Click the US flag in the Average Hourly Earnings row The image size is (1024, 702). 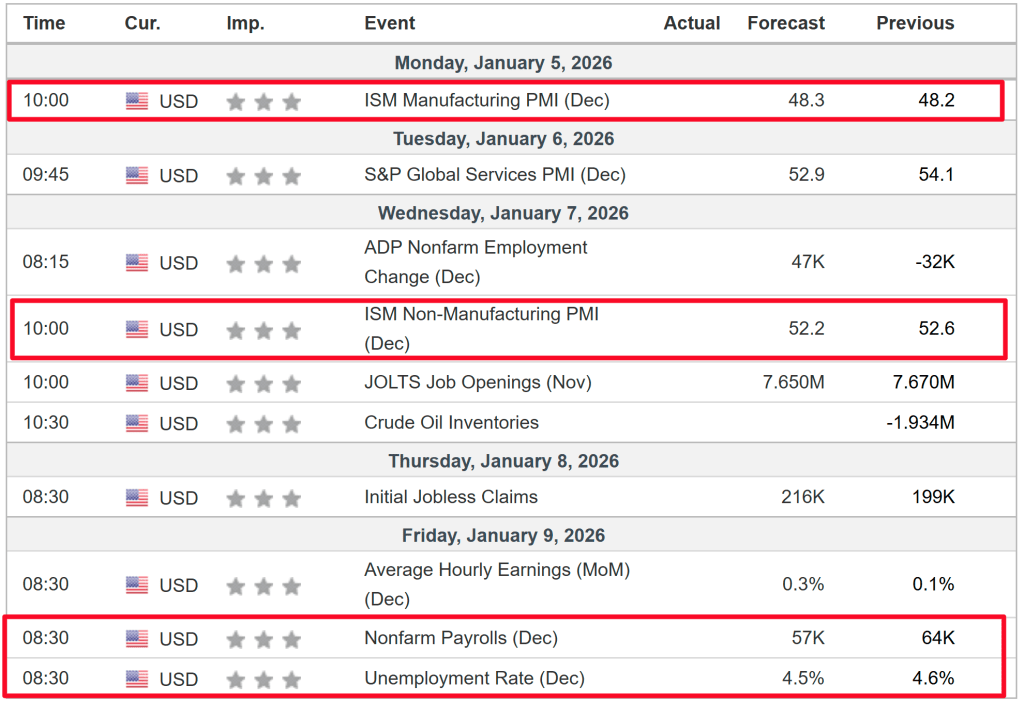(137, 585)
